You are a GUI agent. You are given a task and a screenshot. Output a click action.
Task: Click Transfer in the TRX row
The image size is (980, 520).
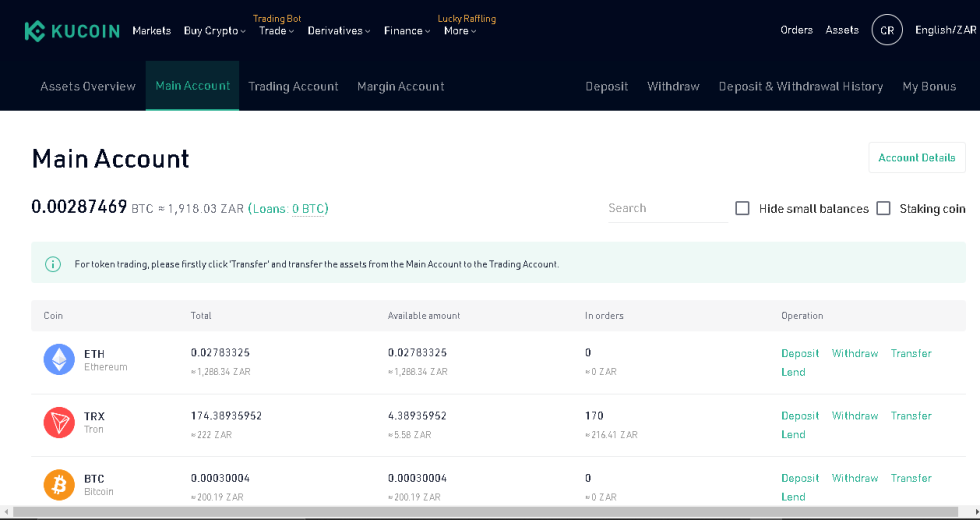click(911, 416)
